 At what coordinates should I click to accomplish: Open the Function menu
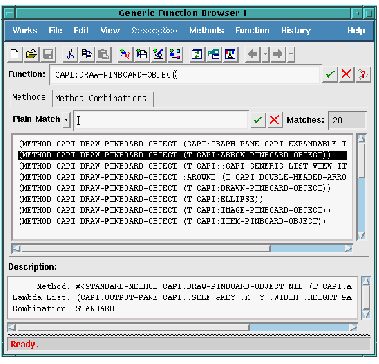[252, 30]
